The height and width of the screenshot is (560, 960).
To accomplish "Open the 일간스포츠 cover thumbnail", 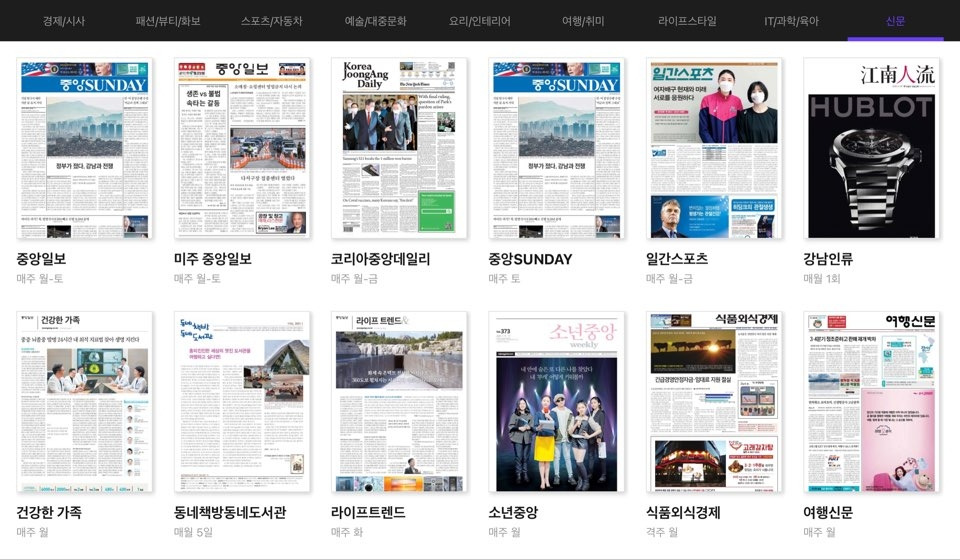I will tap(714, 148).
